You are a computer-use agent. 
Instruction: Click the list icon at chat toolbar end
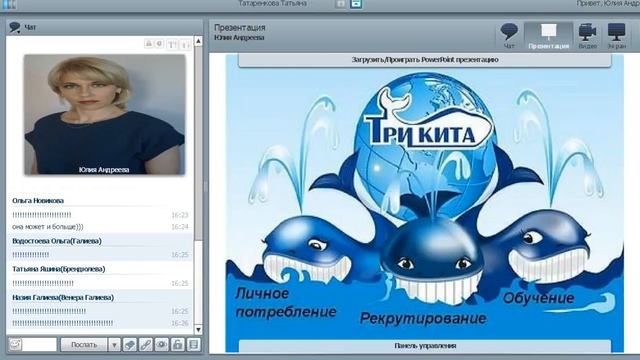[193, 344]
